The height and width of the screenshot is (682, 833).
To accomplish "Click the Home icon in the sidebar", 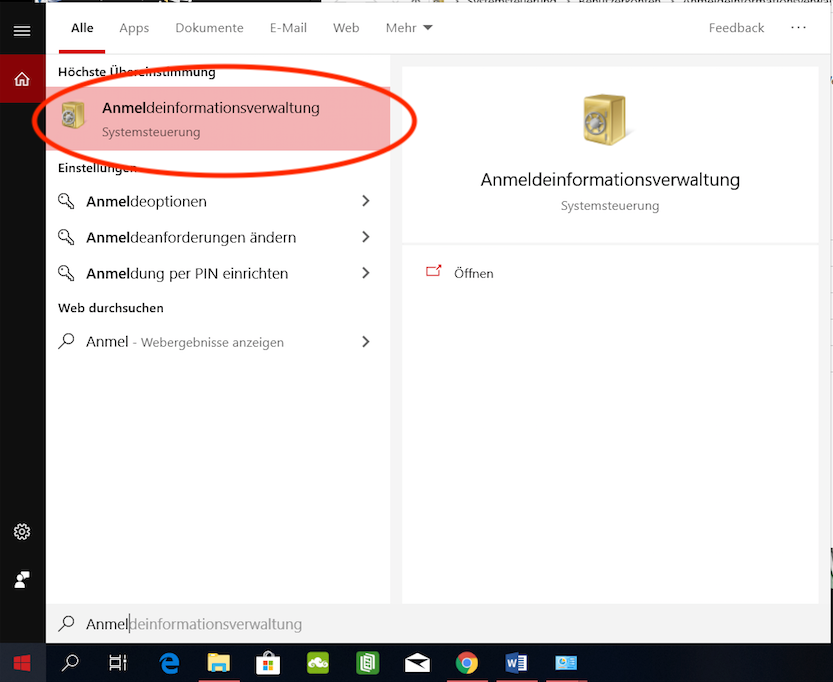I will (x=22, y=79).
